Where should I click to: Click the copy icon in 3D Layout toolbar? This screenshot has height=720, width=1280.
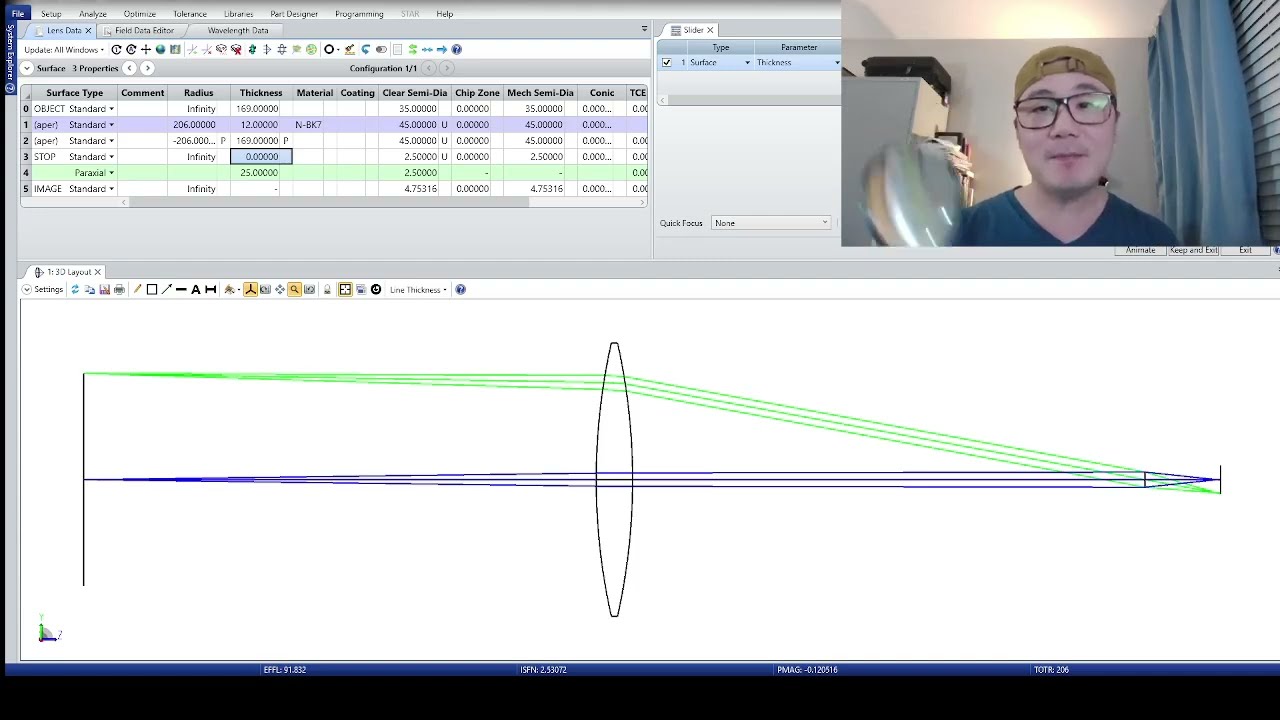point(89,289)
